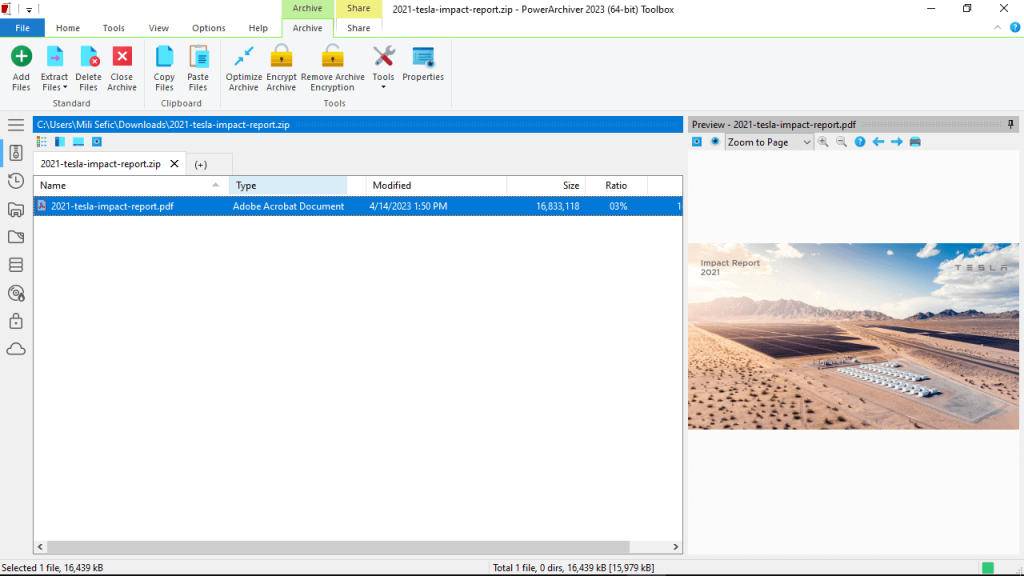Click the 16,833,118 size cell
The width and height of the screenshot is (1024, 576).
pos(558,206)
